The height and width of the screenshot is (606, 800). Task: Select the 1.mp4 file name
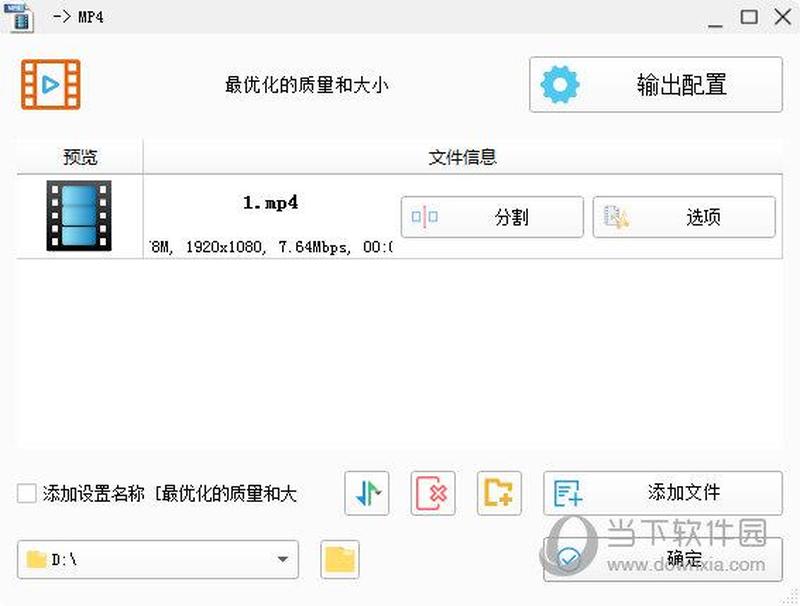coord(270,203)
